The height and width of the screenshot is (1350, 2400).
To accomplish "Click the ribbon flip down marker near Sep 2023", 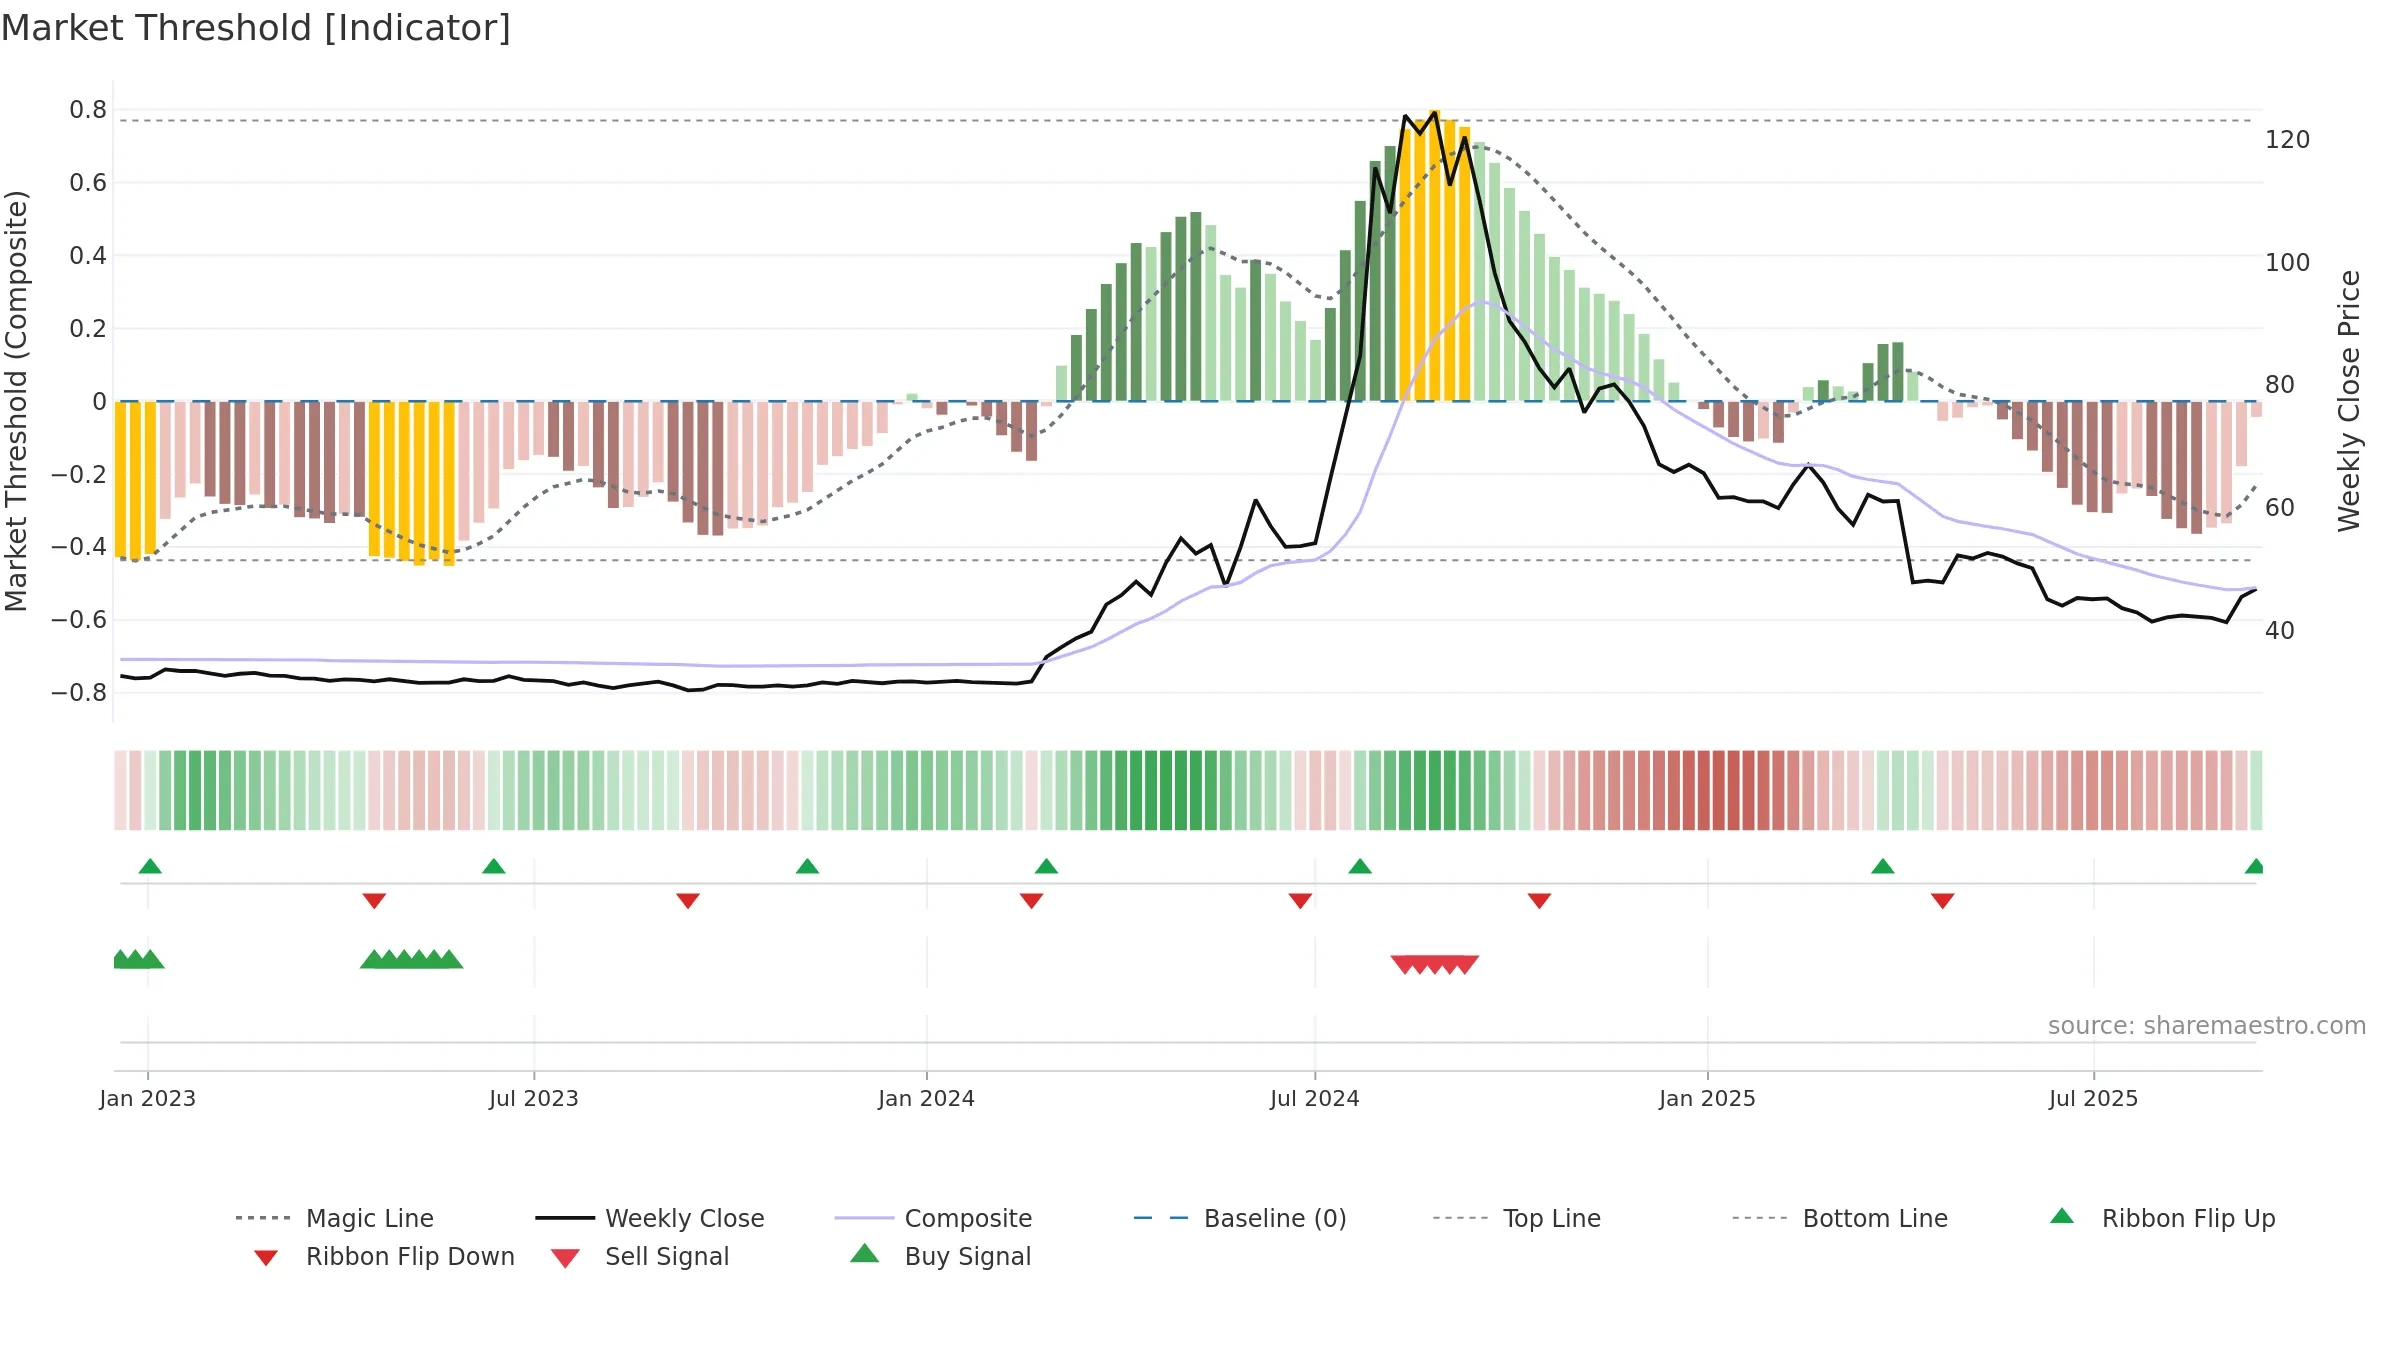I will pyautogui.click(x=688, y=901).
